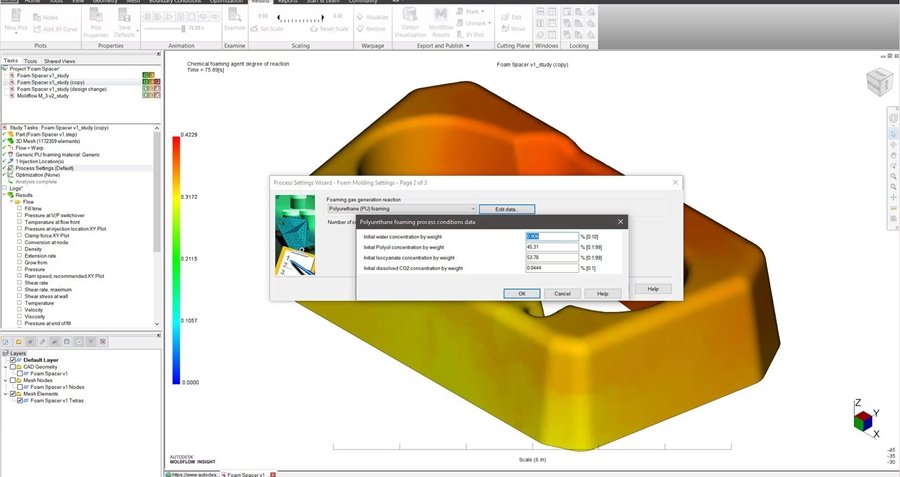This screenshot has height=477, width=900.
Task: Click the ViewCube in the viewport corner
Action: point(879,82)
